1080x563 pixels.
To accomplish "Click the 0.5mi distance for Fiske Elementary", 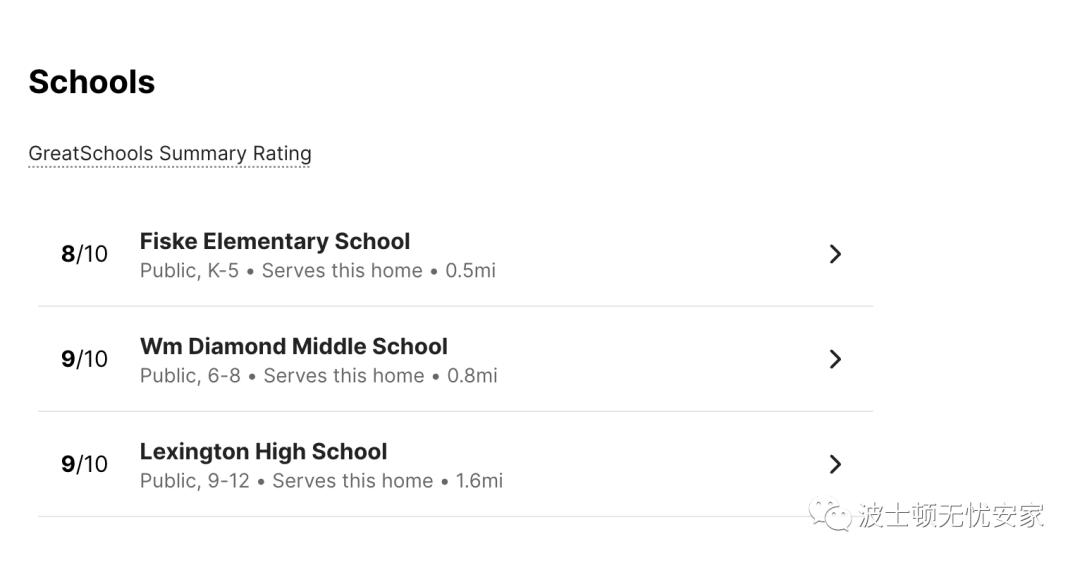I will (470, 271).
